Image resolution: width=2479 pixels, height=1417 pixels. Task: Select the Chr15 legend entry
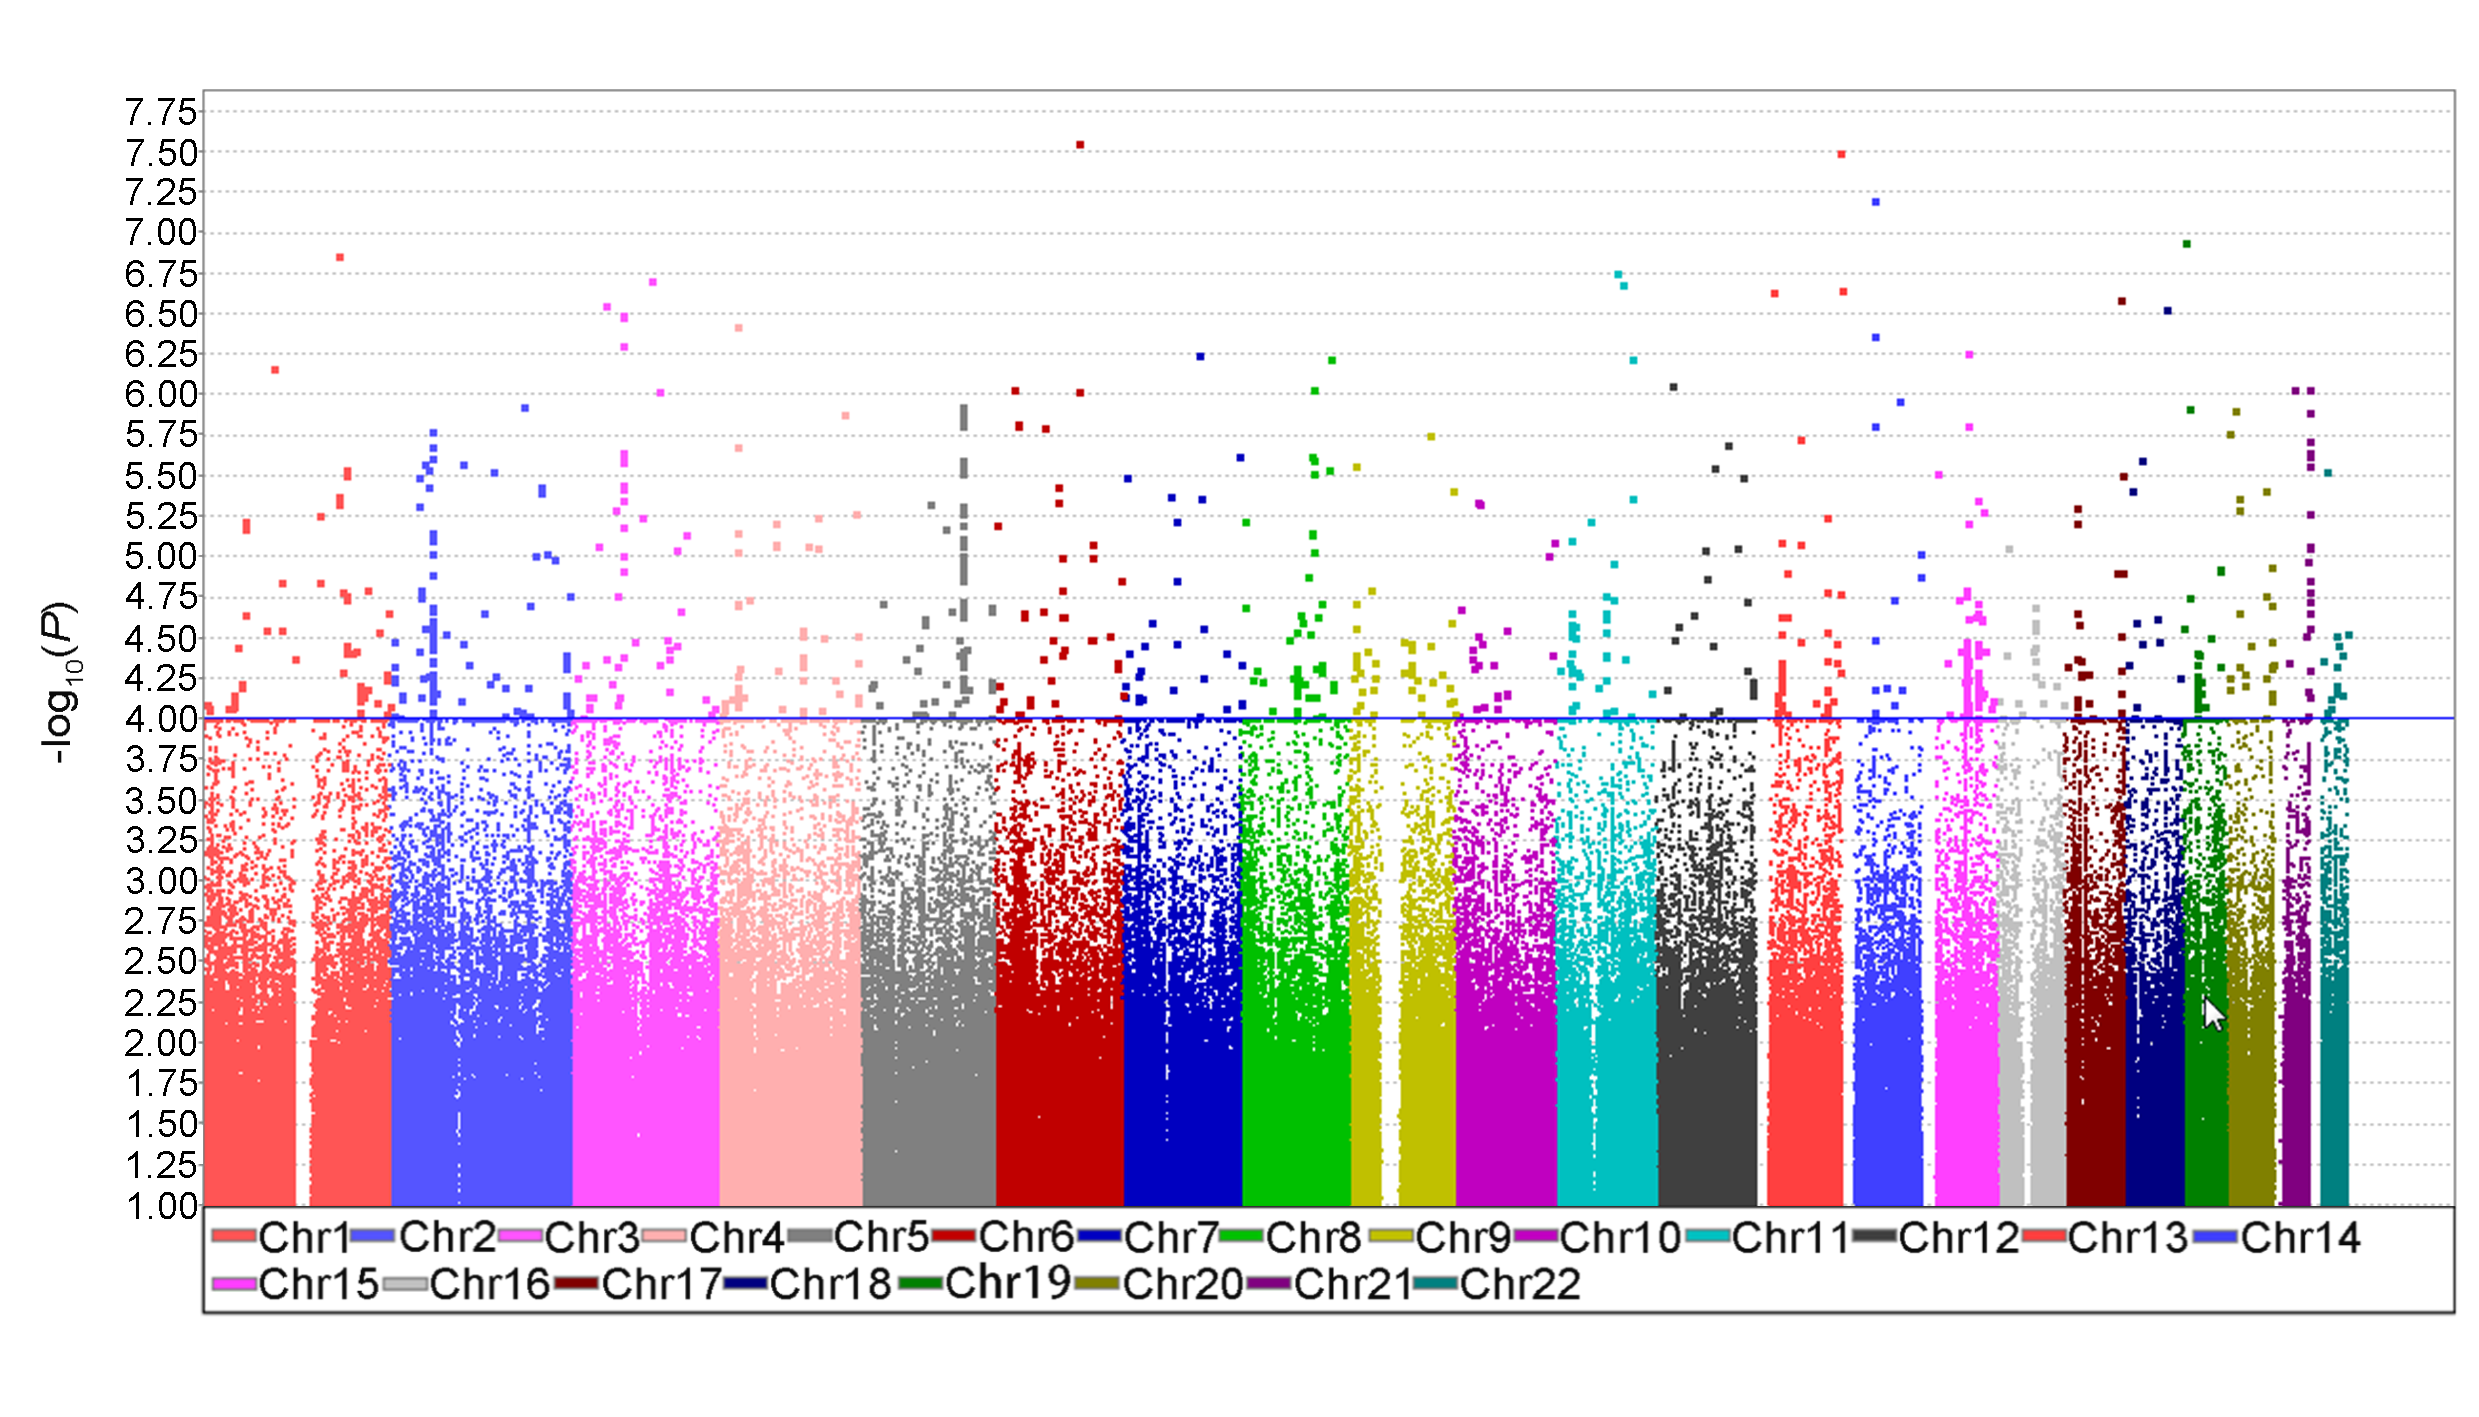[318, 1284]
